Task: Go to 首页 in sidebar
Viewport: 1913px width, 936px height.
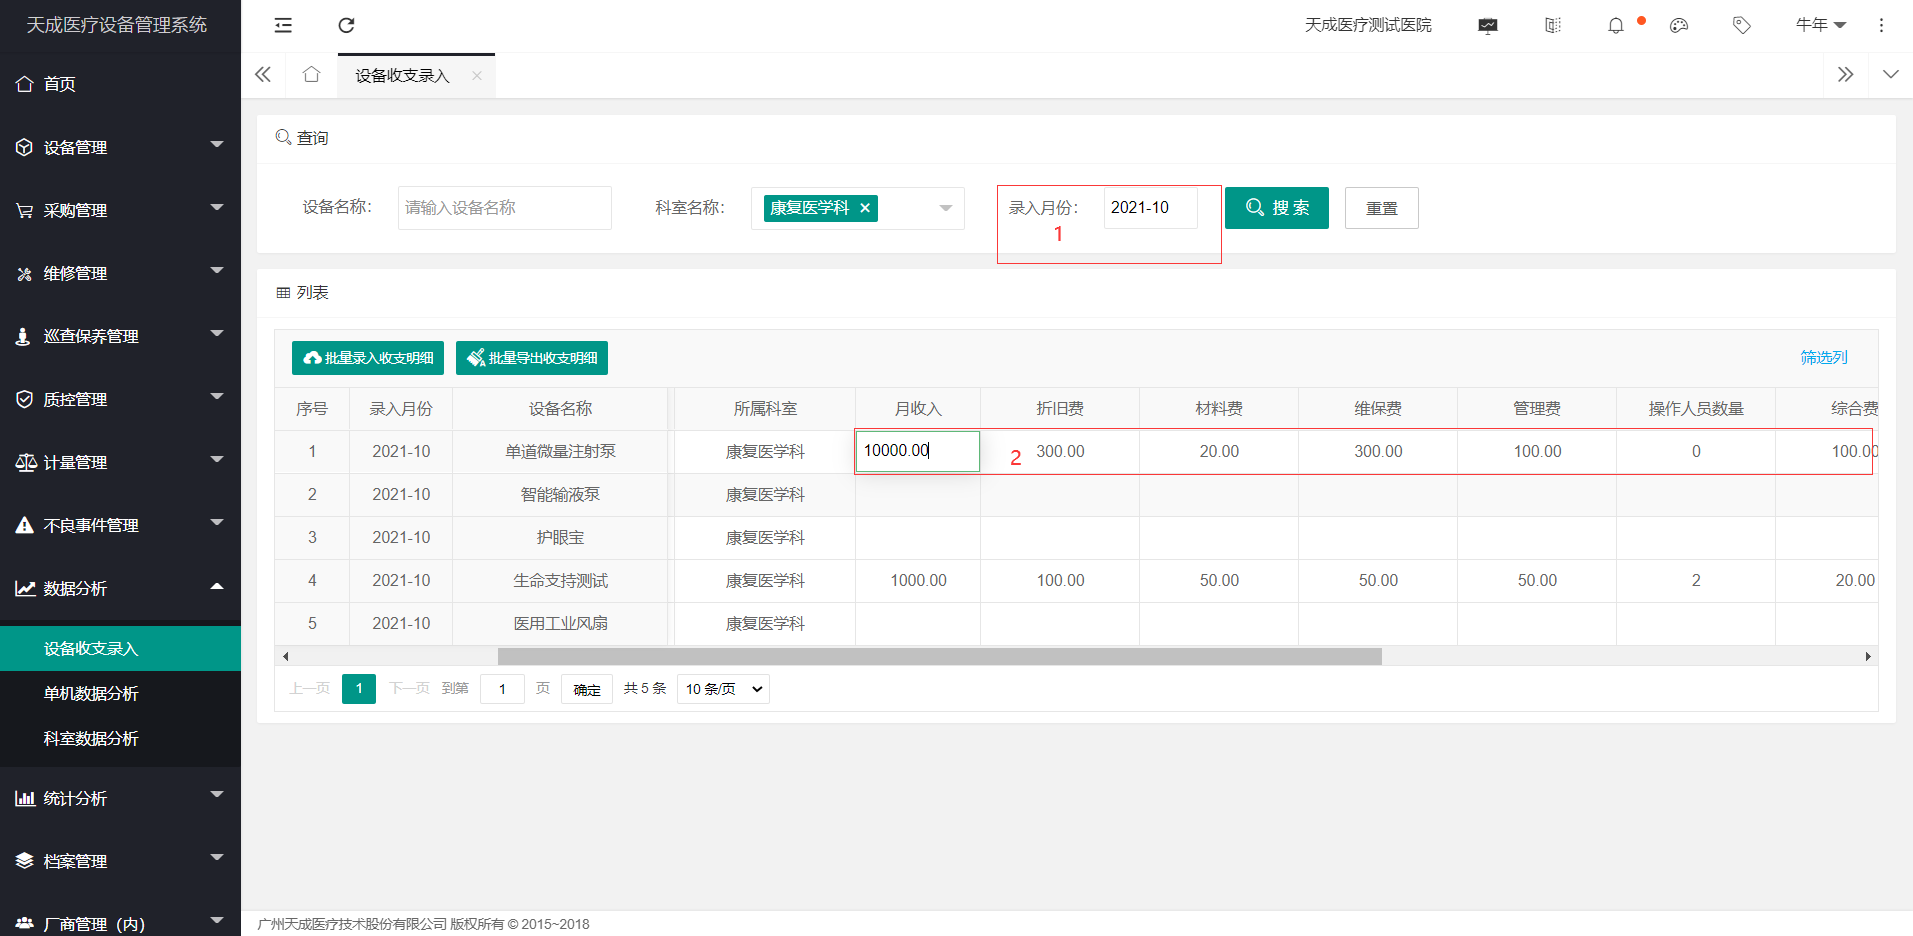Action: tap(120, 84)
